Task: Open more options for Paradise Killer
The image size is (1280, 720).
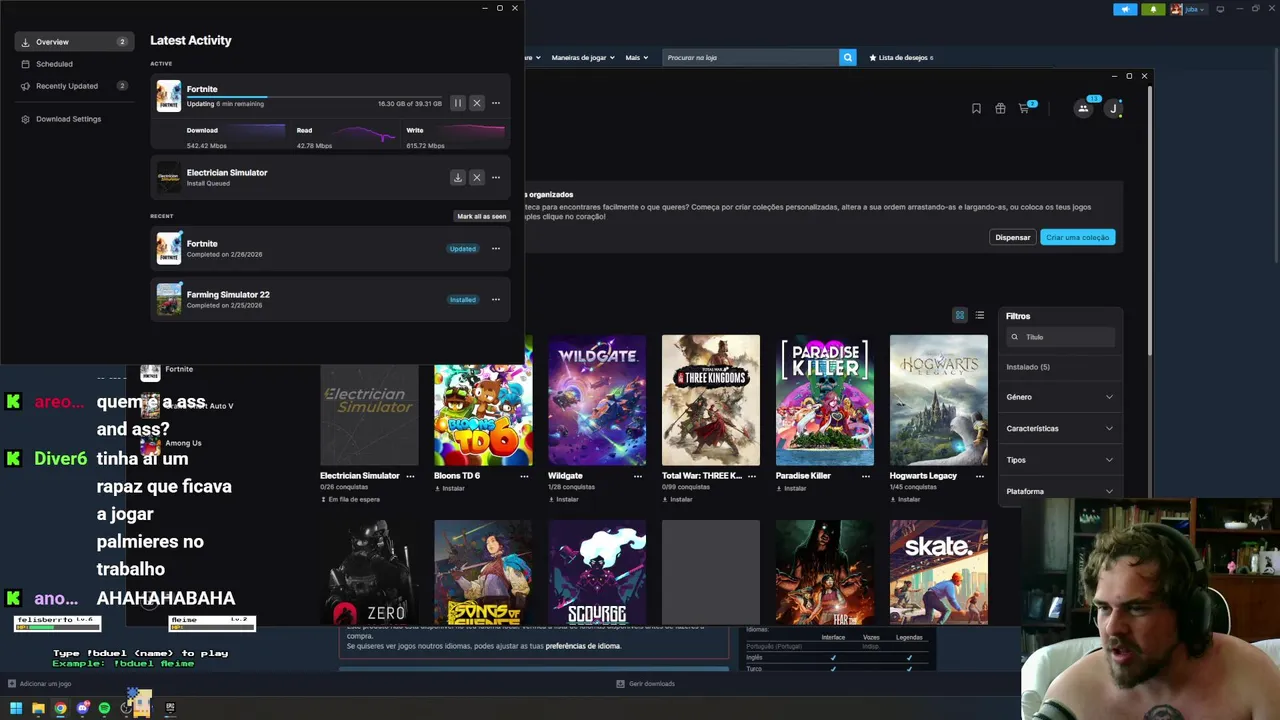Action: [x=866, y=476]
